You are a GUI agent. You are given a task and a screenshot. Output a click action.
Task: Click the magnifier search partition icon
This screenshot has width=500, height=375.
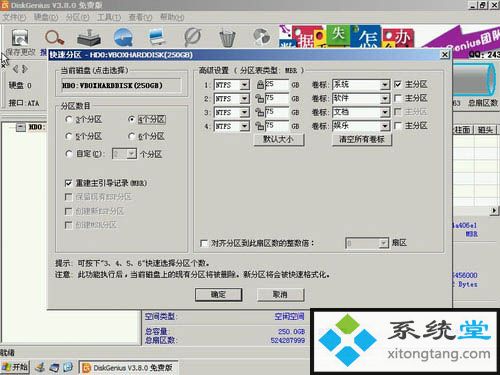(54, 37)
